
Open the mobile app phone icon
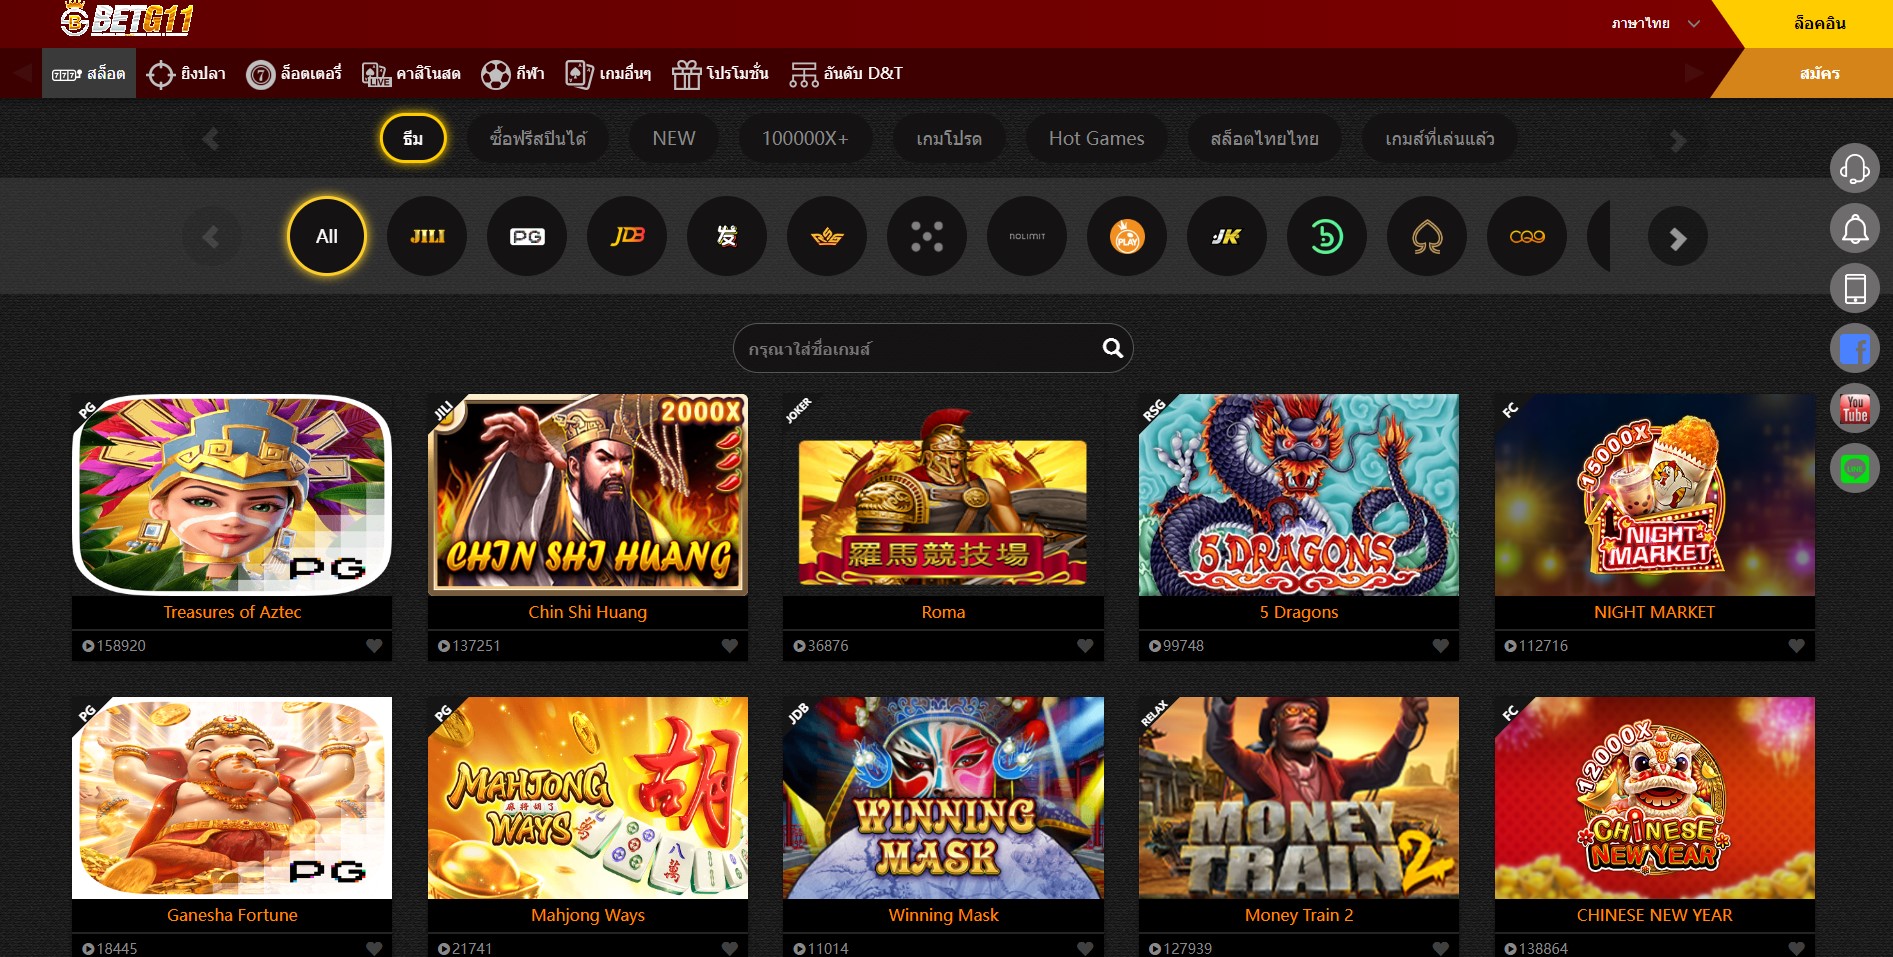[x=1855, y=289]
